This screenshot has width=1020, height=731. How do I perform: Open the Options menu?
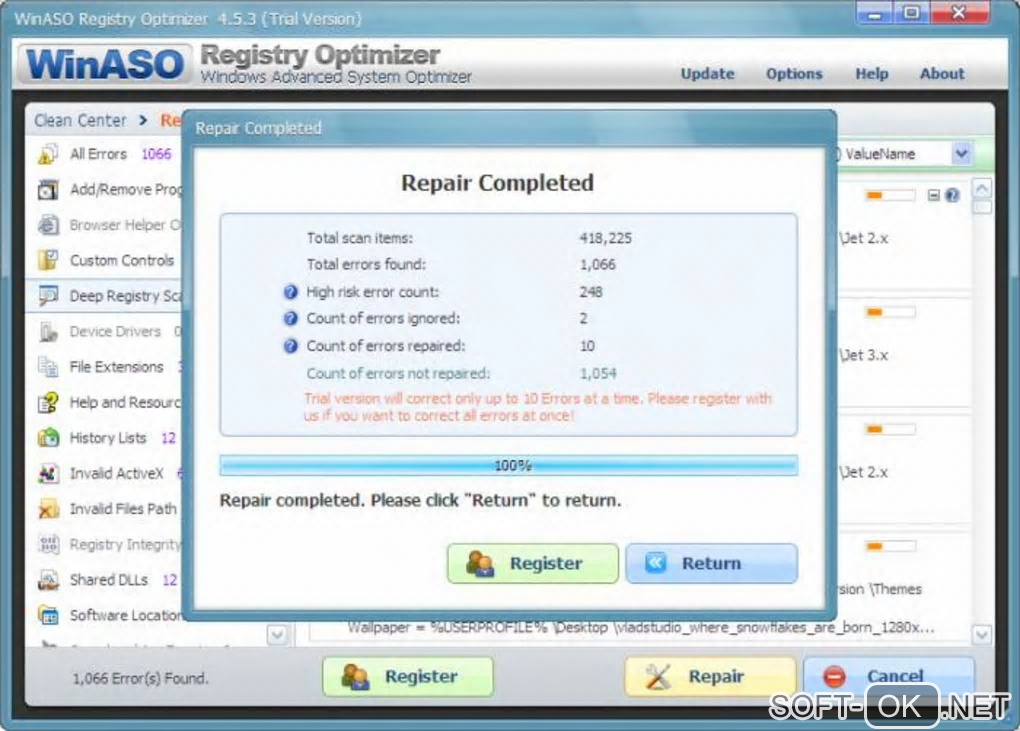[794, 73]
